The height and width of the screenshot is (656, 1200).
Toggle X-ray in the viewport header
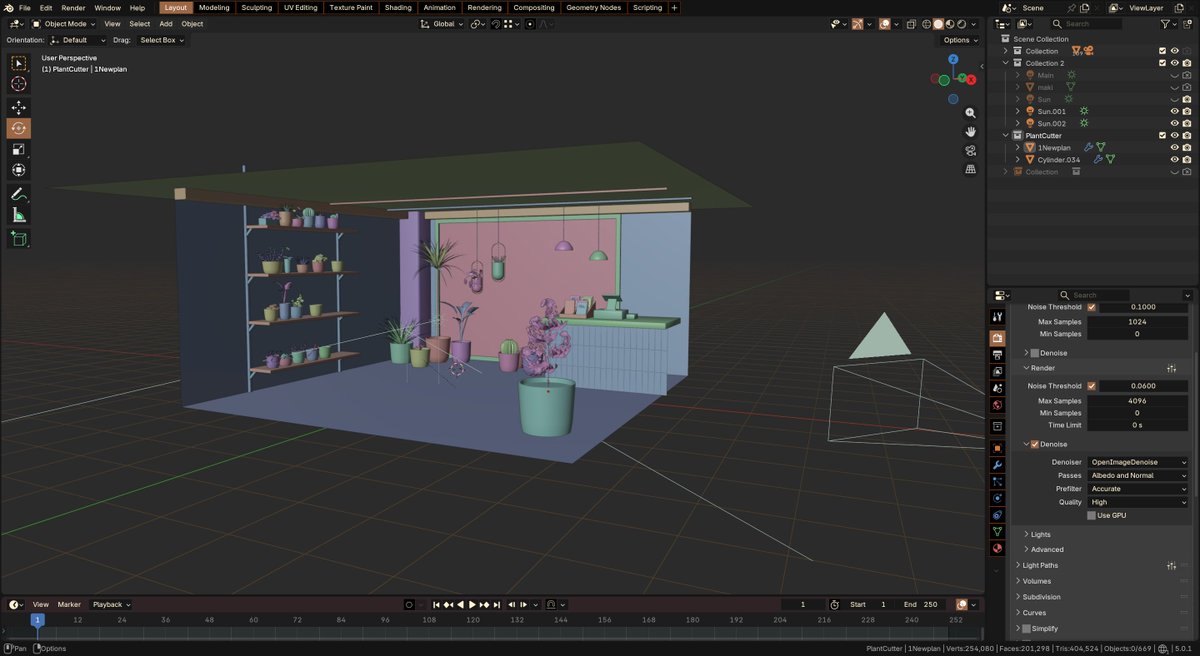[x=911, y=24]
